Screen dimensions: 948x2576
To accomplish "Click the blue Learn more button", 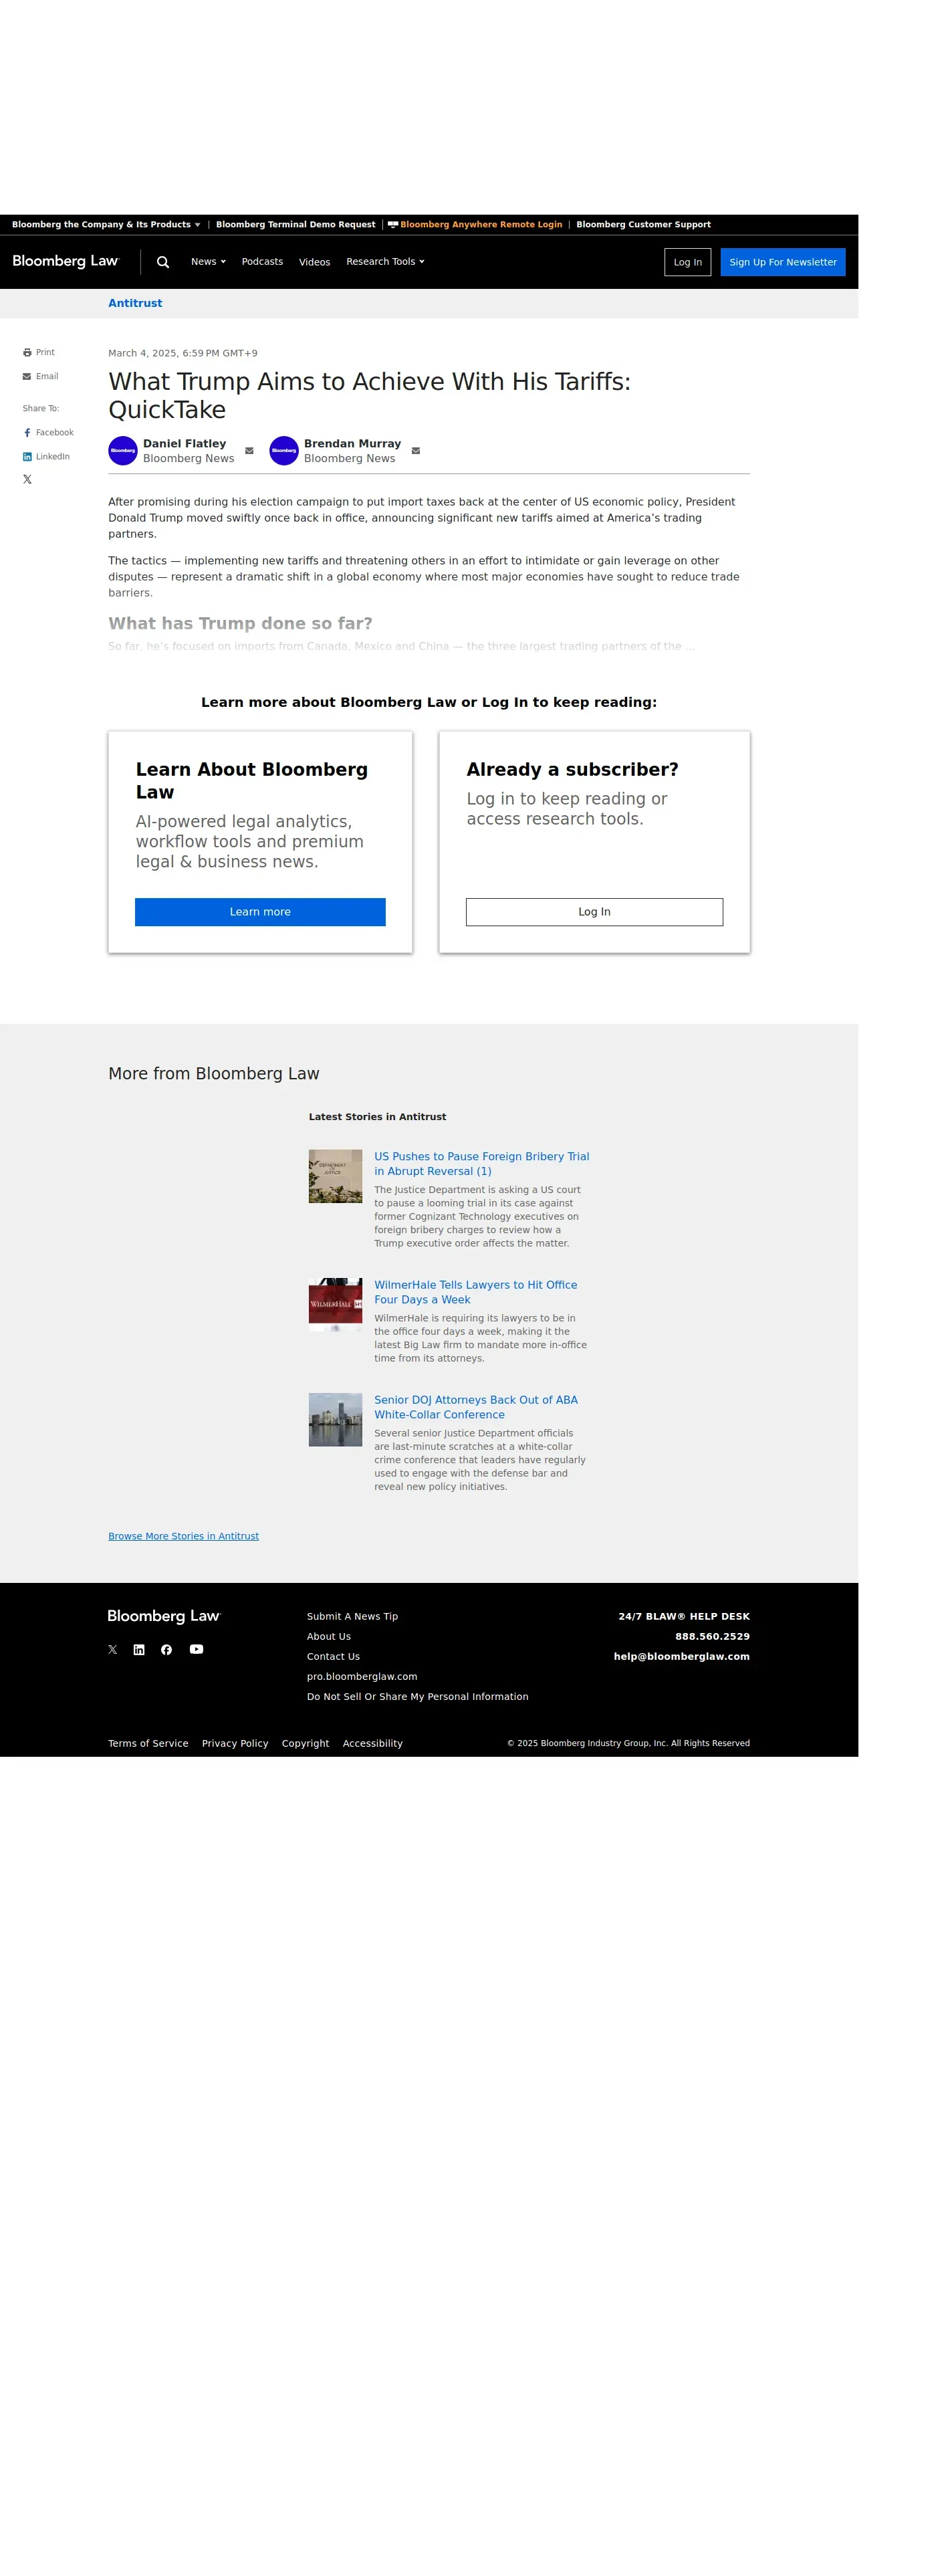I will point(260,912).
